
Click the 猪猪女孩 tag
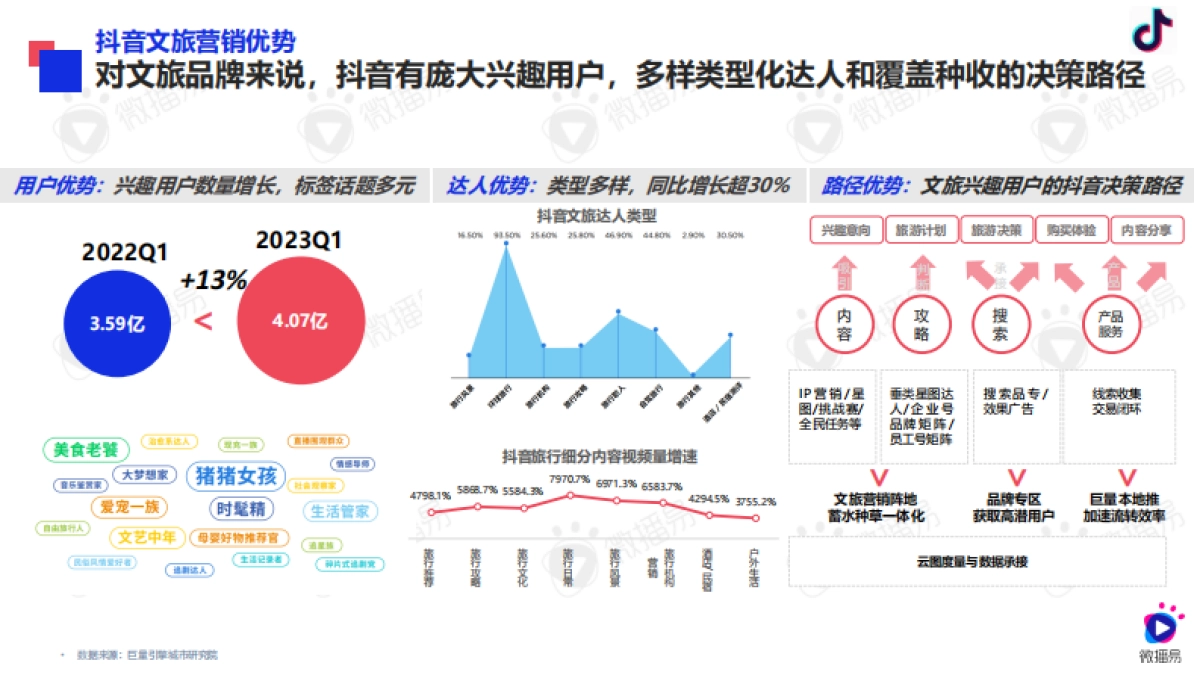[236, 475]
